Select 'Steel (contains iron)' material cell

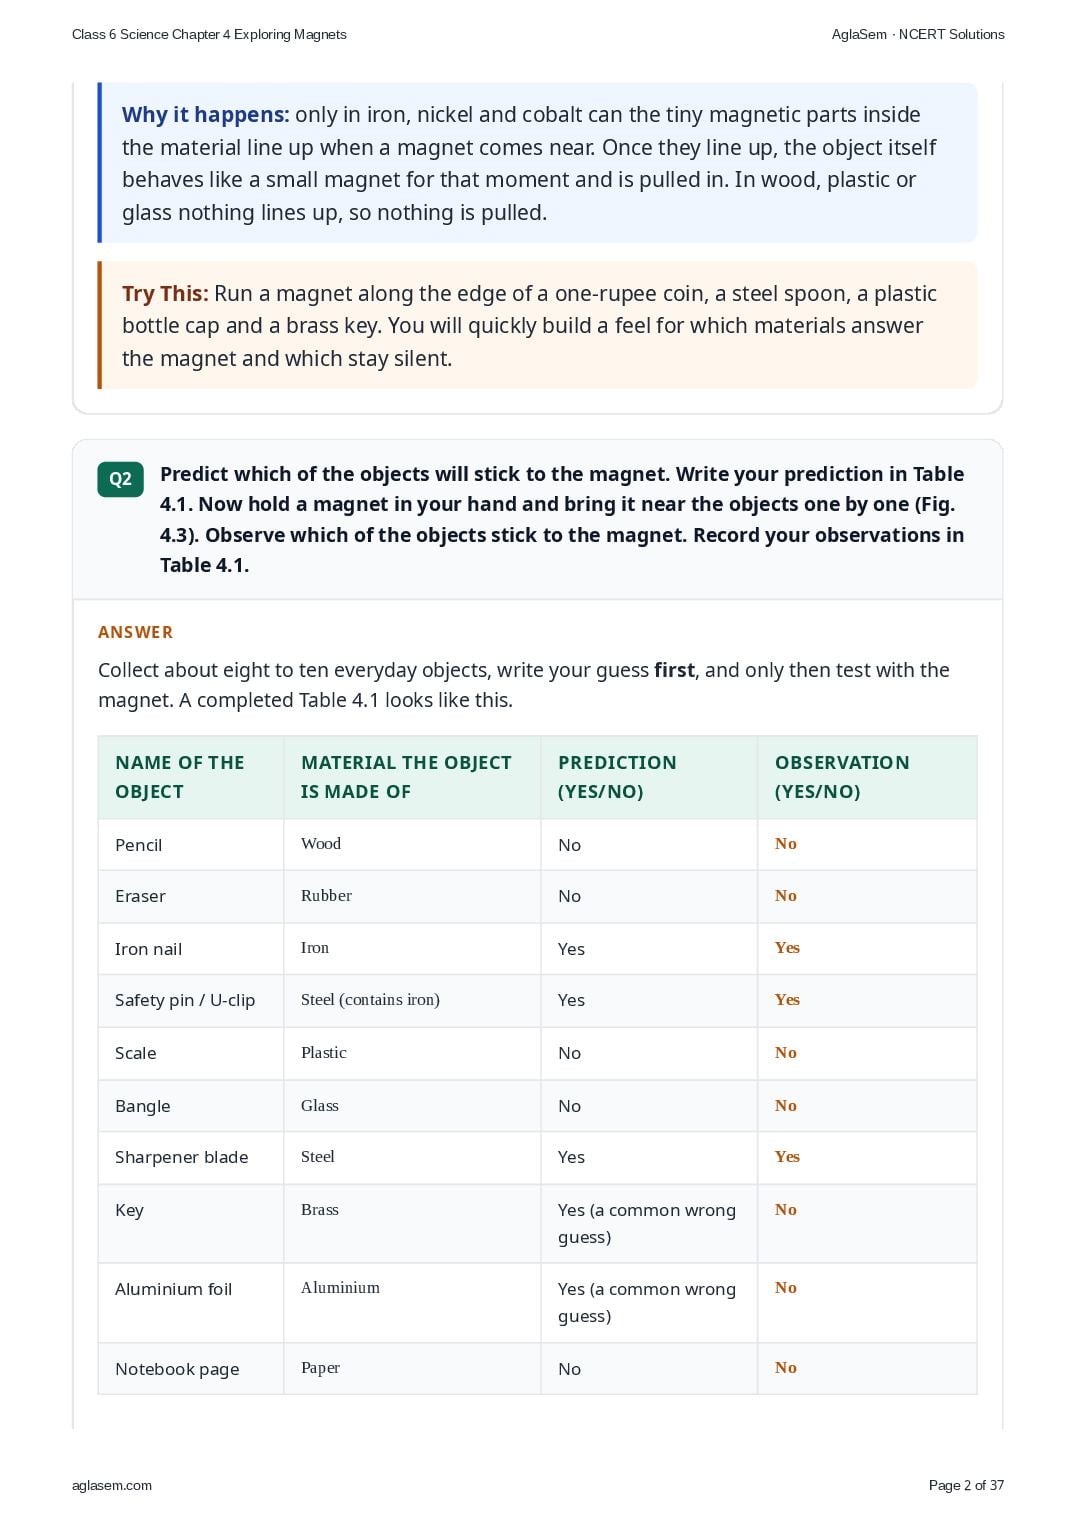tap(412, 1000)
